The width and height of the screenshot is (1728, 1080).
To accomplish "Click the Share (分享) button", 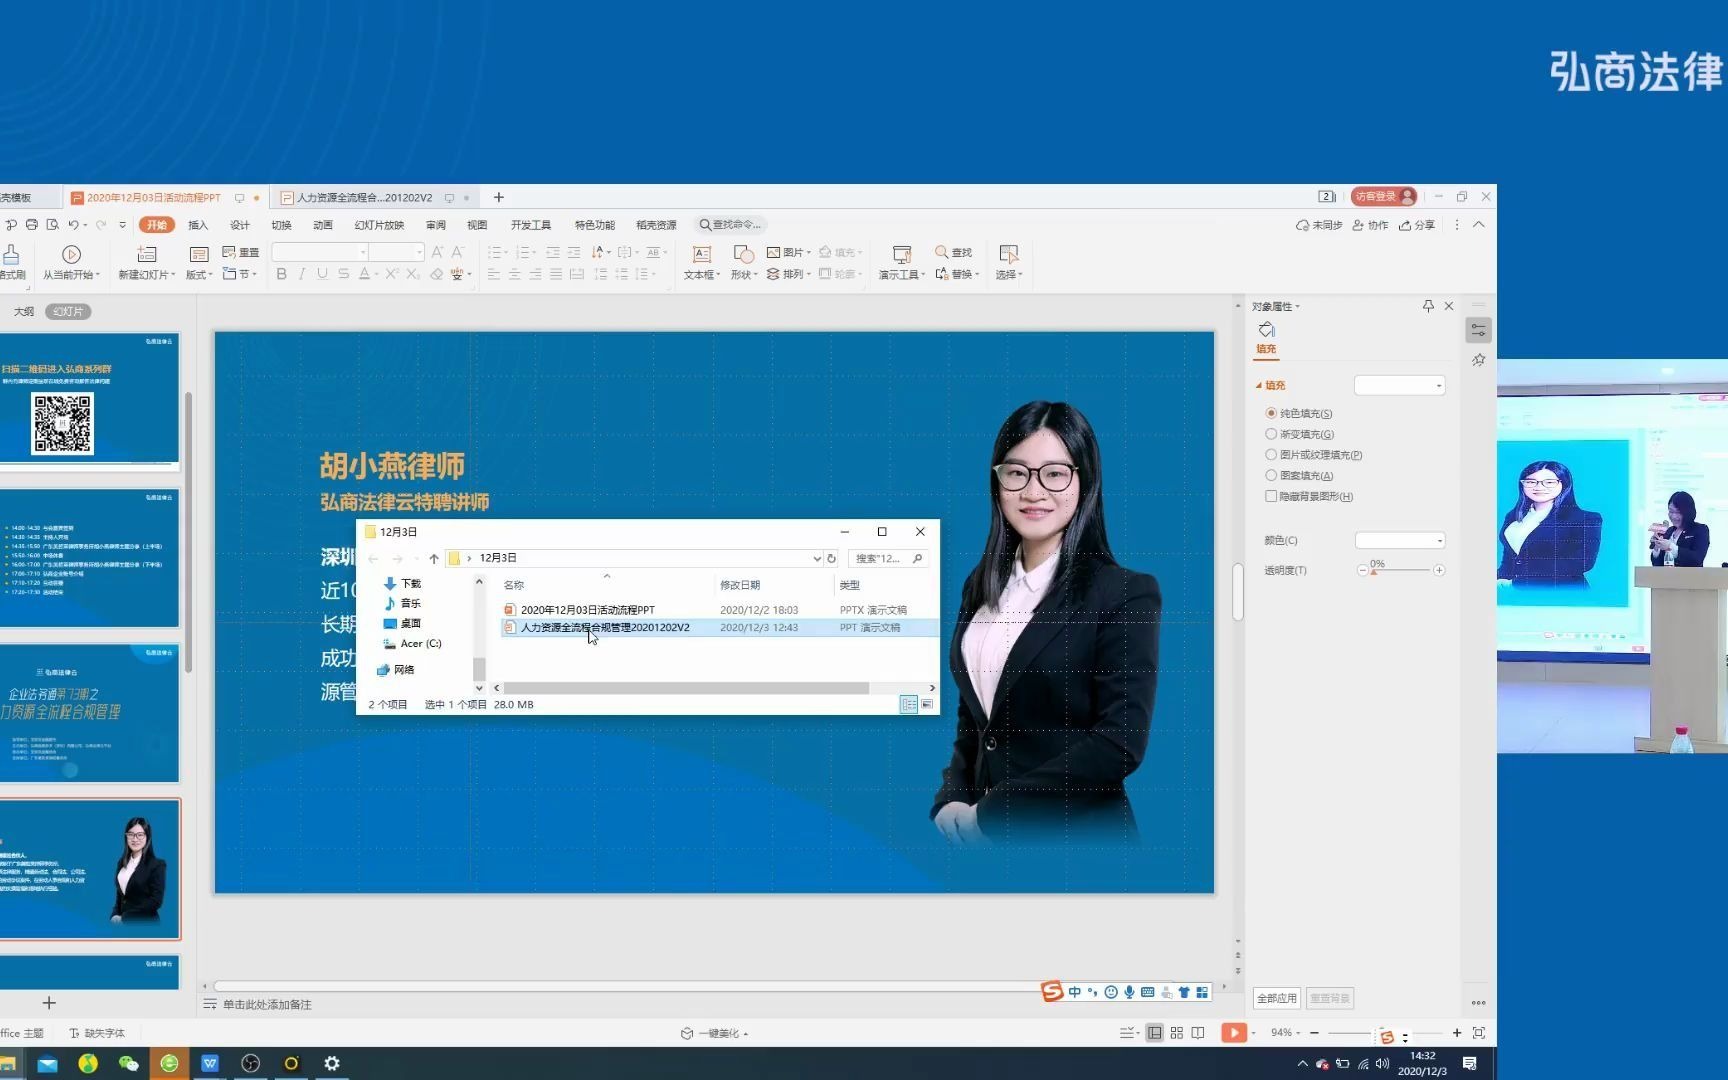I will point(1417,225).
